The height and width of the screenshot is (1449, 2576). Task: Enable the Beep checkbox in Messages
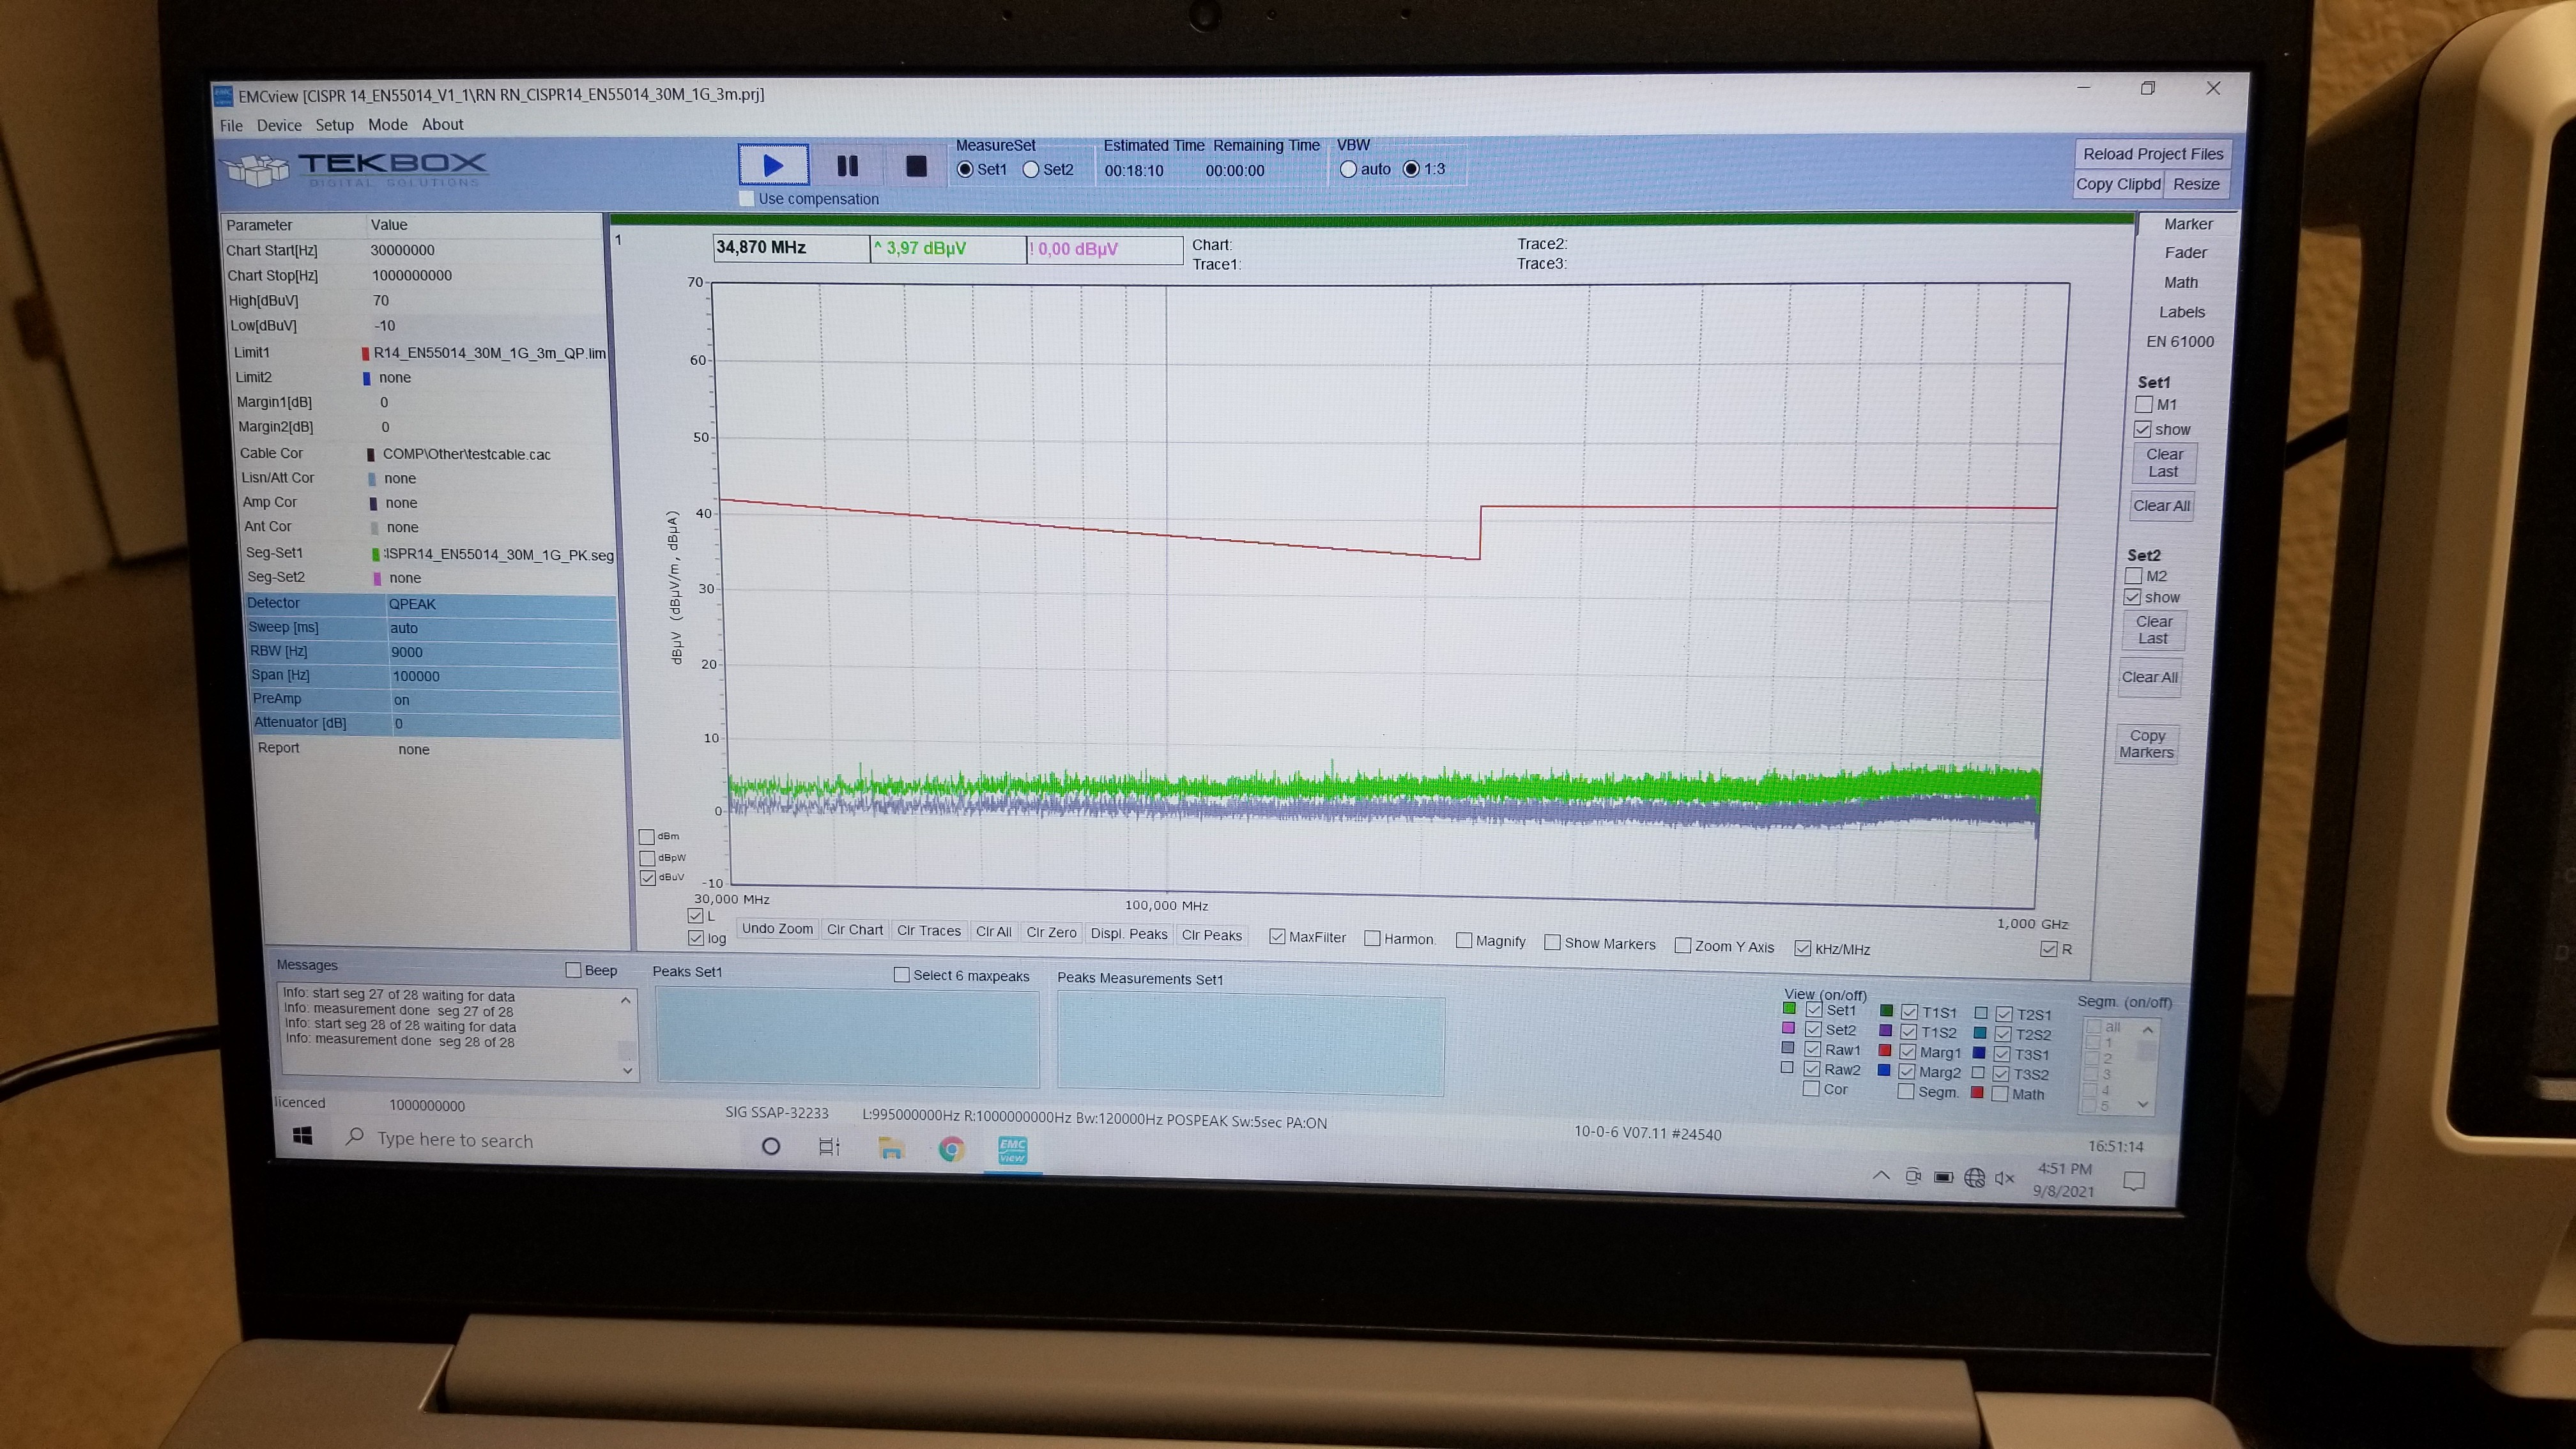[x=573, y=970]
